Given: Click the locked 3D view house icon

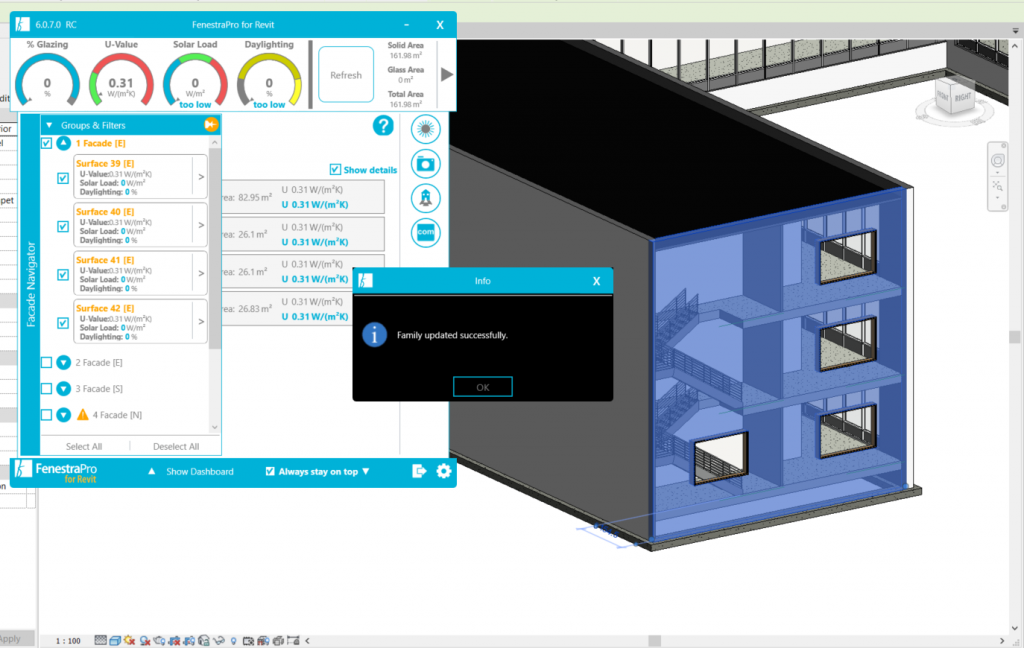Looking at the screenshot, I should [x=204, y=641].
